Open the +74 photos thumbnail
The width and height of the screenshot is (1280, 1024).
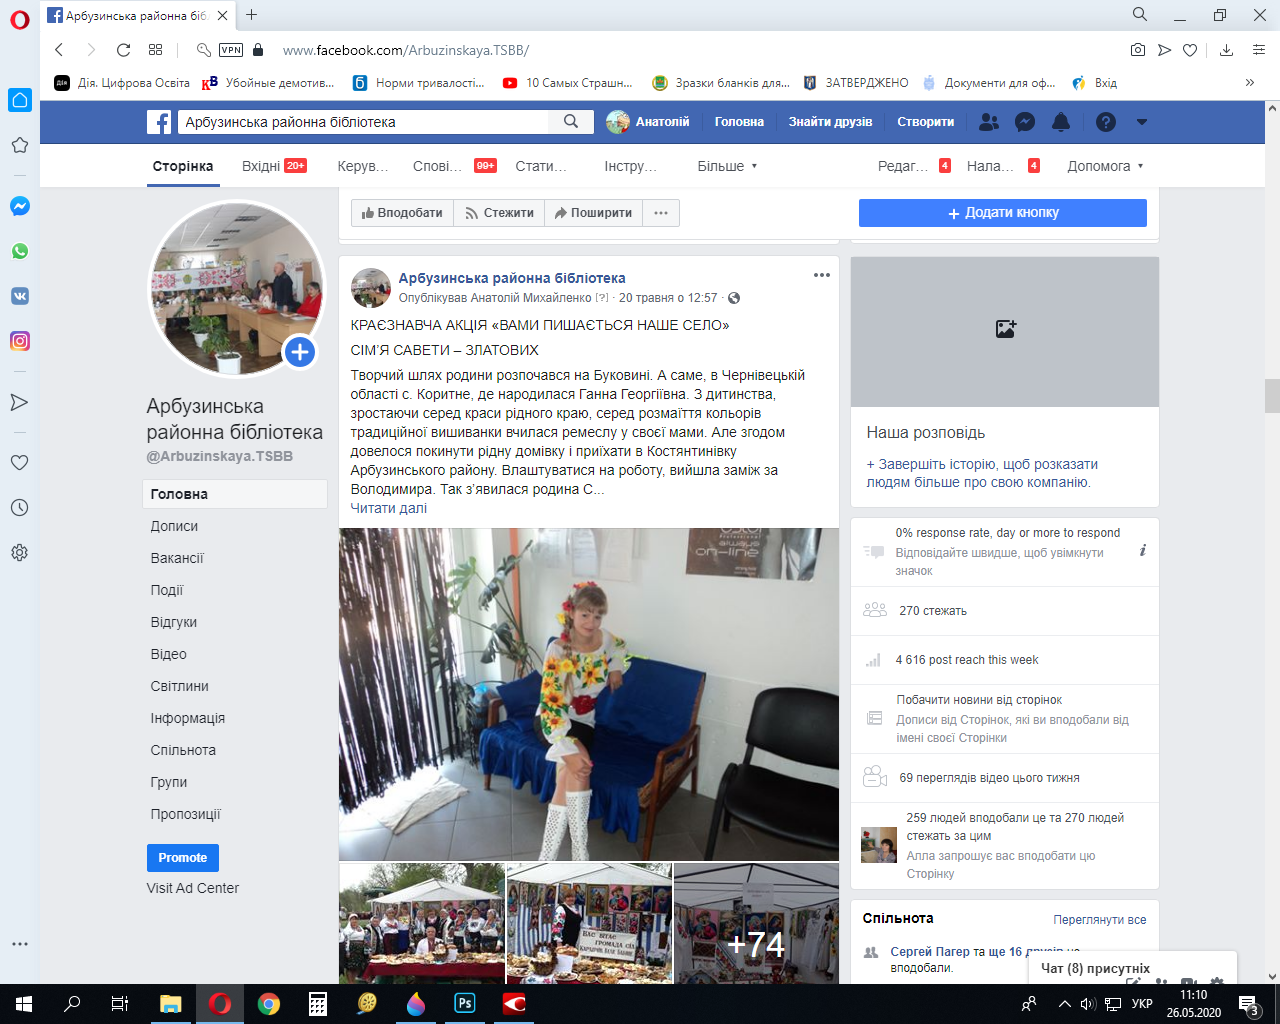click(x=756, y=923)
